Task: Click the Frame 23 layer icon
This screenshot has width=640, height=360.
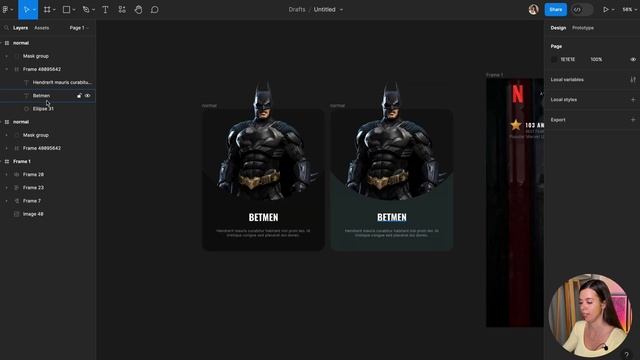Action: (x=17, y=188)
